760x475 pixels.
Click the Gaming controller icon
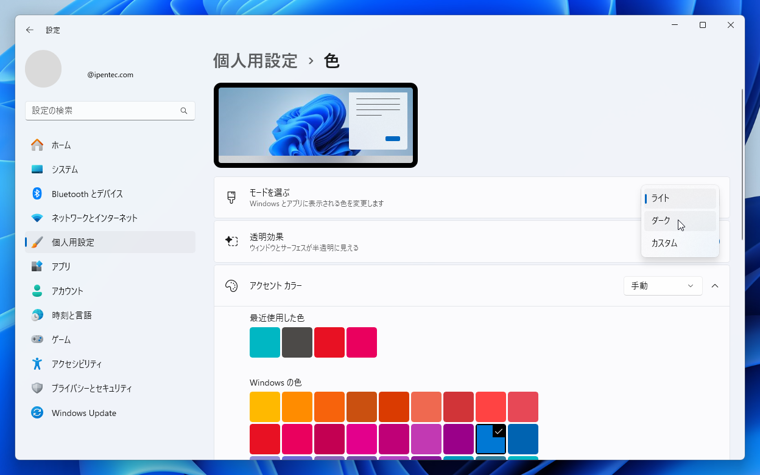click(x=37, y=339)
